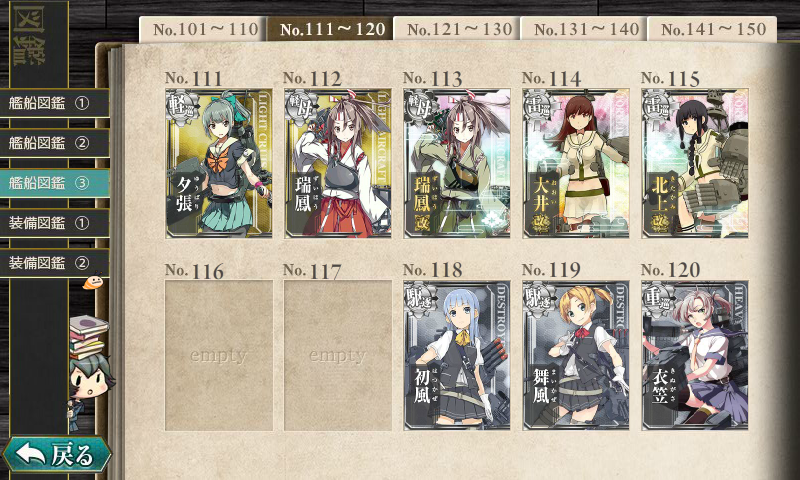Open 艦船図鑑 ② in sidebar
Screen dimensions: 800x480
54,143
